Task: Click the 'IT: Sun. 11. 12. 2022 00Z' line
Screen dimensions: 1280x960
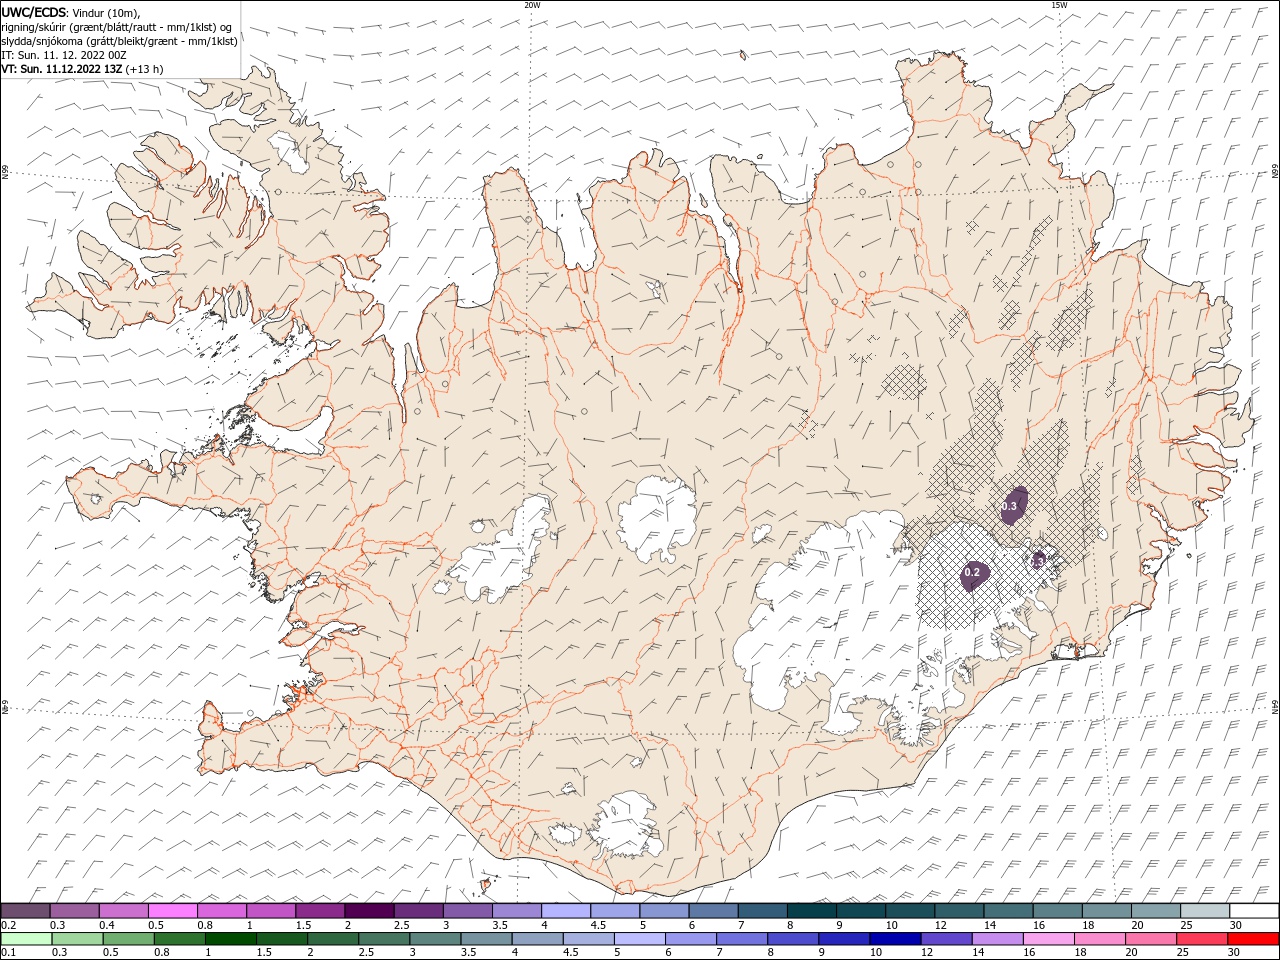Action: pos(65,55)
